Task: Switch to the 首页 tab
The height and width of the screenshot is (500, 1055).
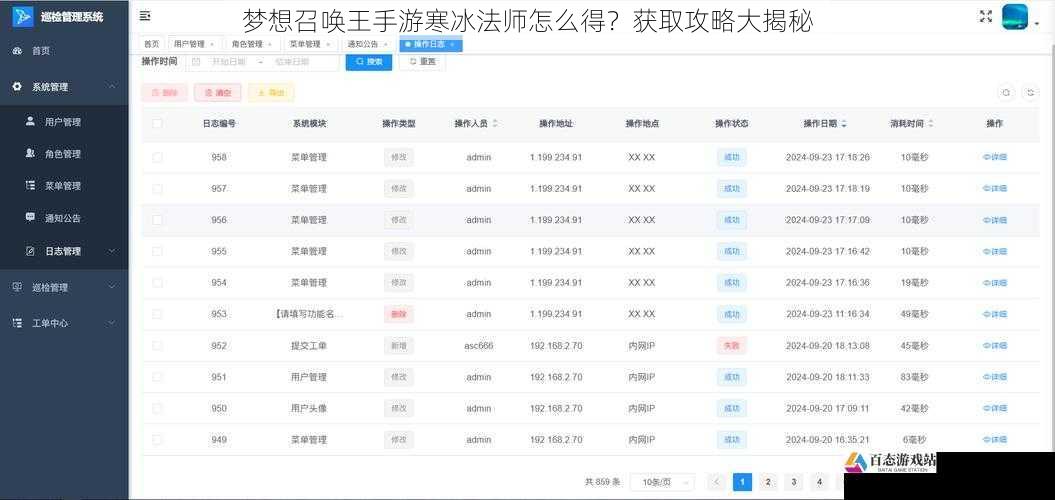Action: click(151, 44)
